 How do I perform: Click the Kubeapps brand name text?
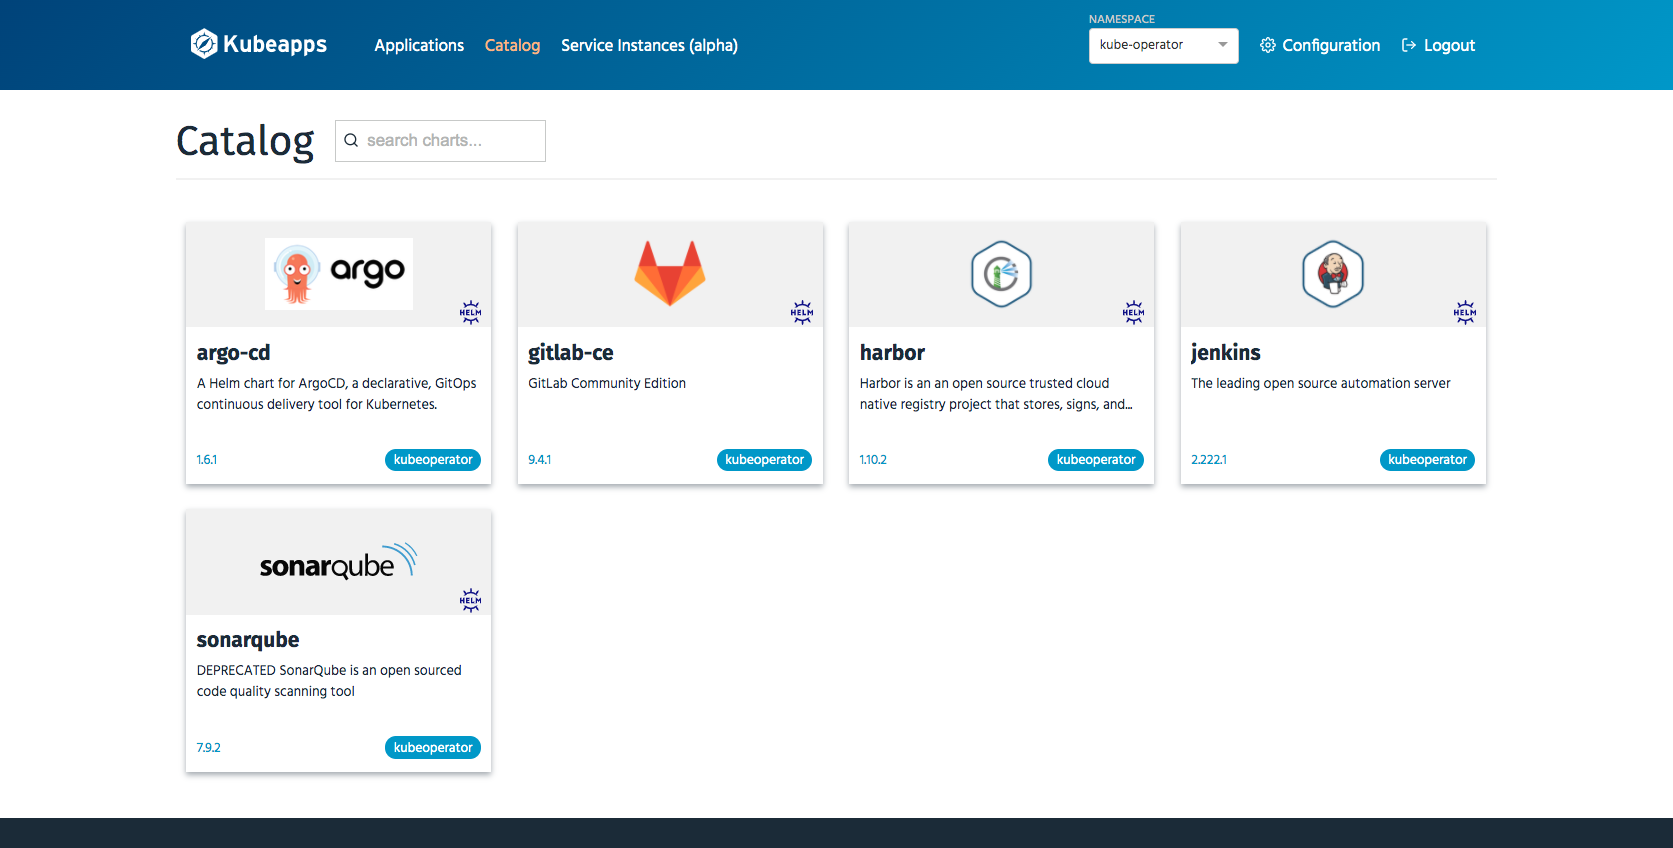275,44
